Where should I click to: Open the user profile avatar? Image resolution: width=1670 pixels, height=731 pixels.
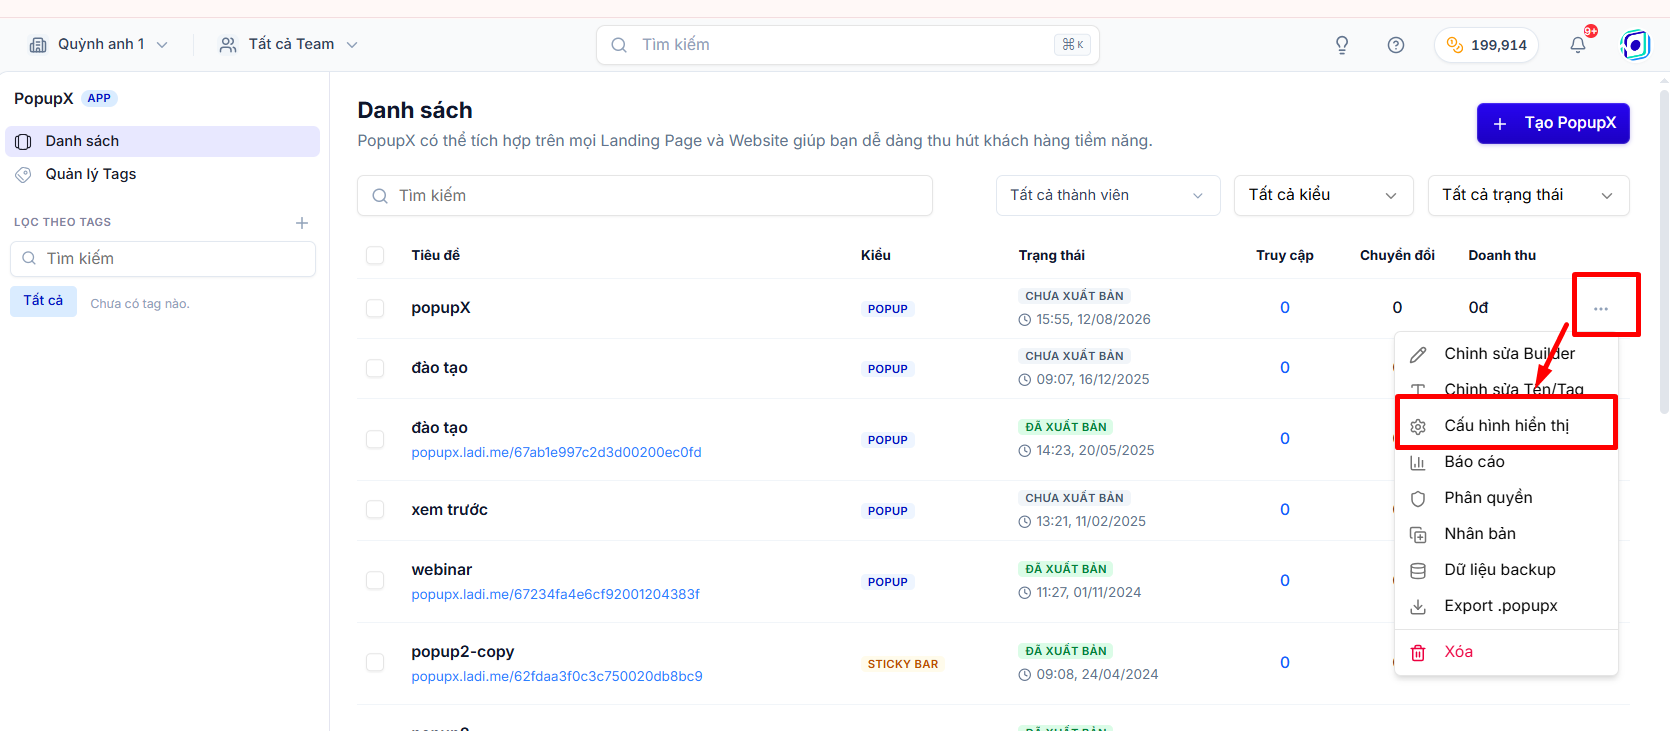pos(1635,45)
